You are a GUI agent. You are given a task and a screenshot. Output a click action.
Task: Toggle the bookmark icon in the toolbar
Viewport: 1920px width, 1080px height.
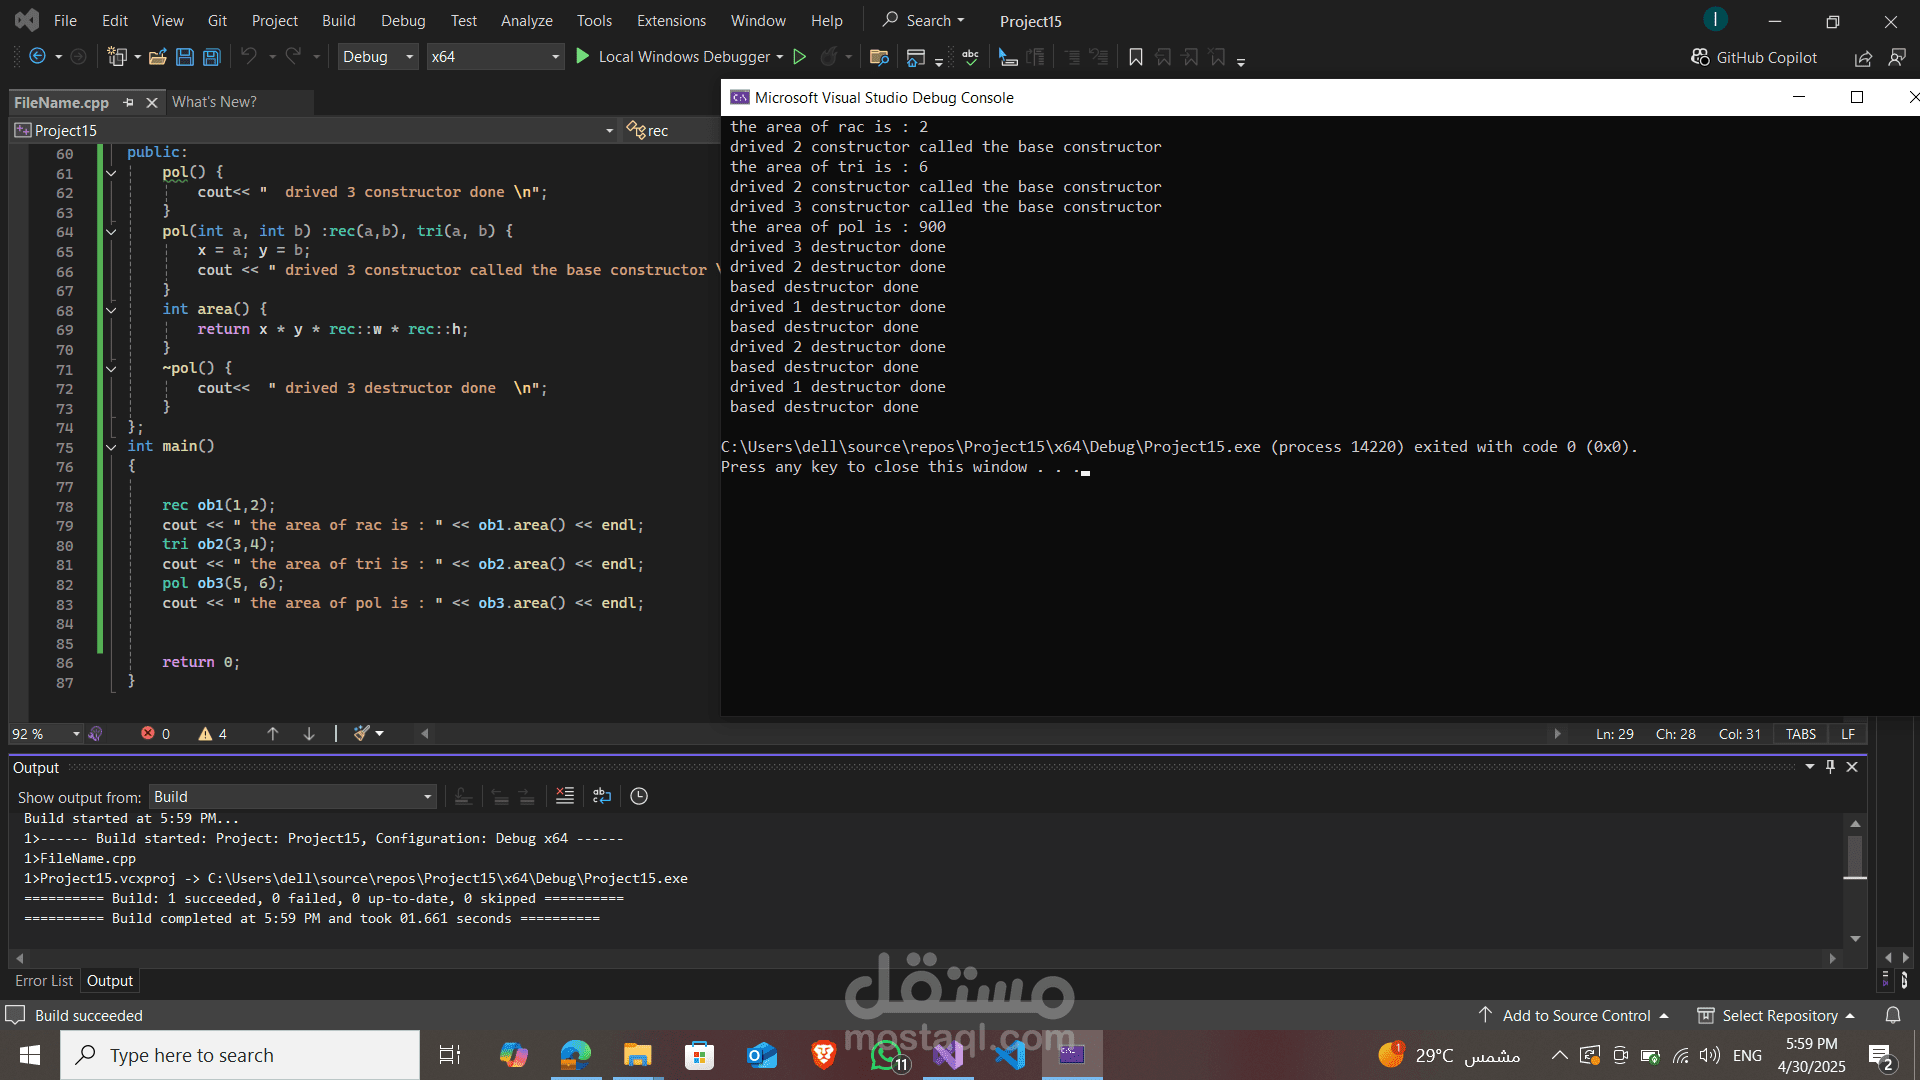pos(1135,57)
